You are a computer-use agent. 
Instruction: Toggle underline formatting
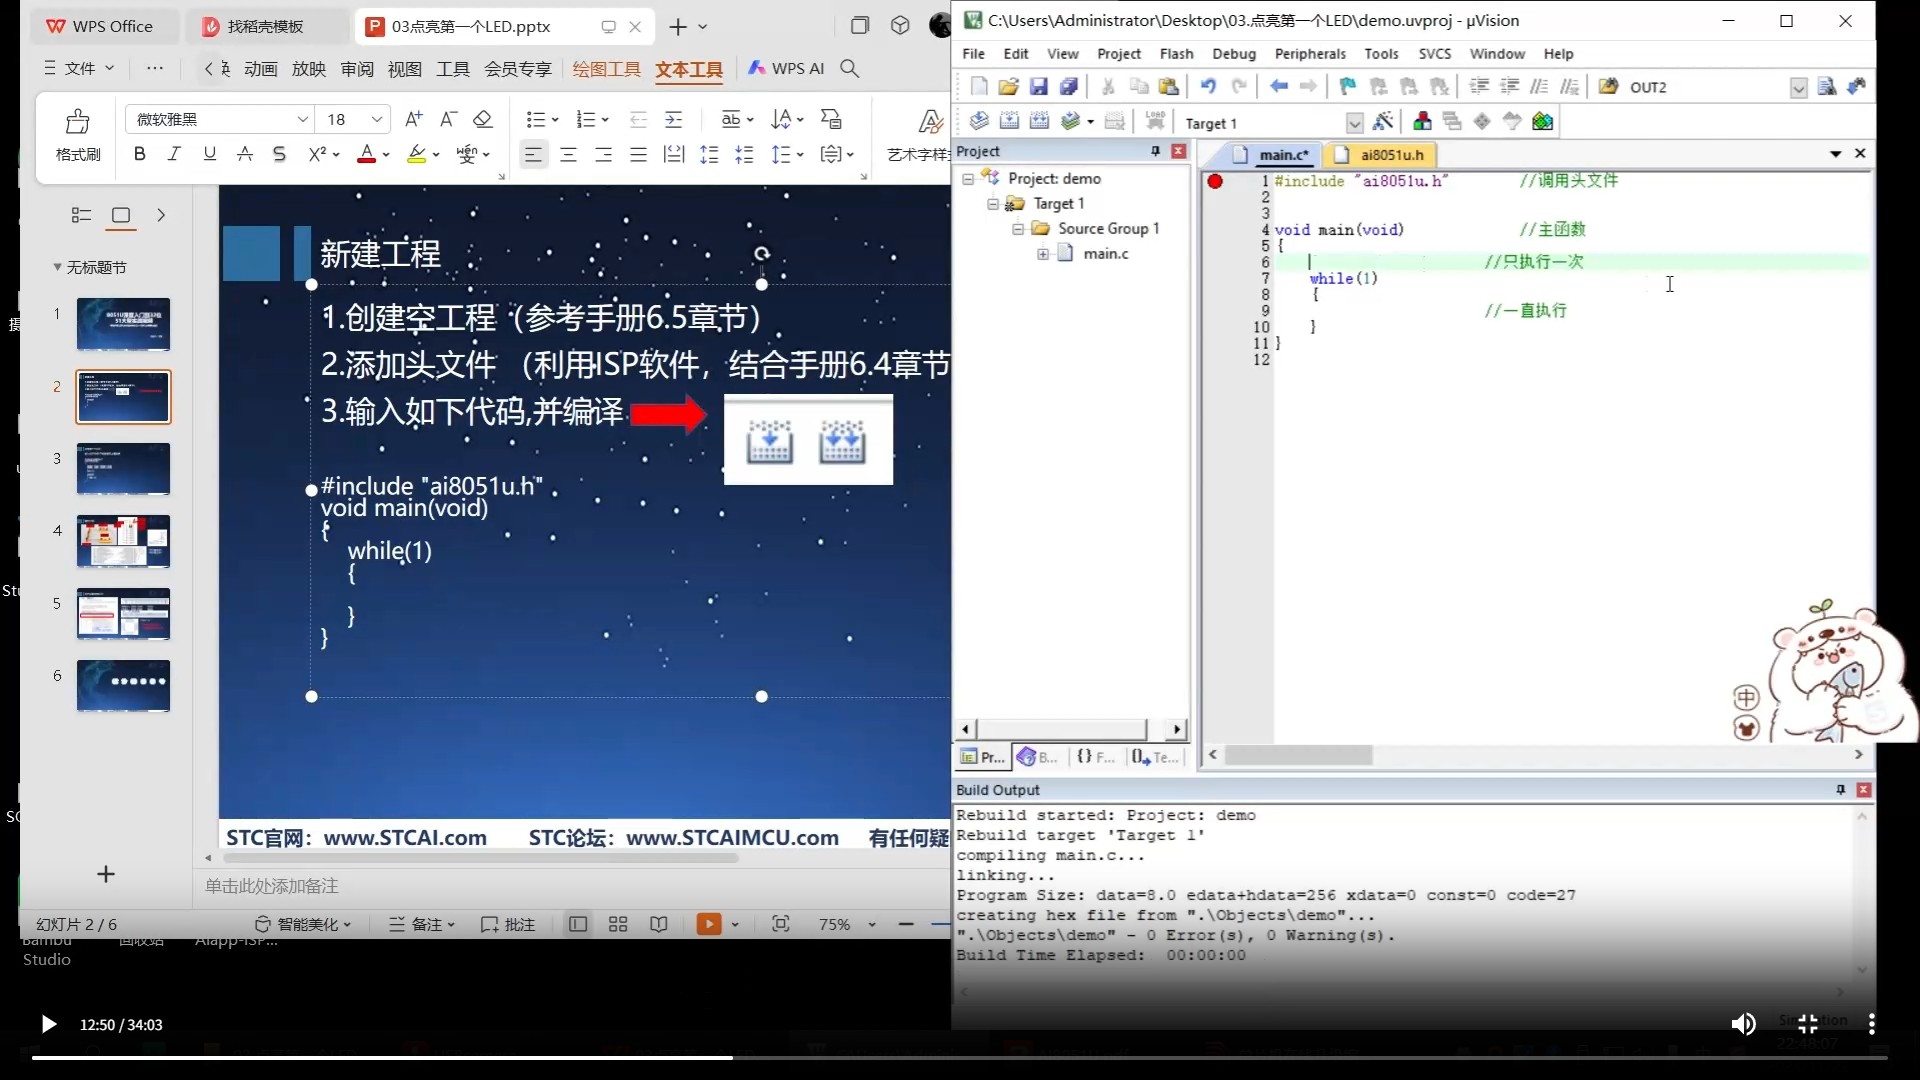click(x=208, y=153)
